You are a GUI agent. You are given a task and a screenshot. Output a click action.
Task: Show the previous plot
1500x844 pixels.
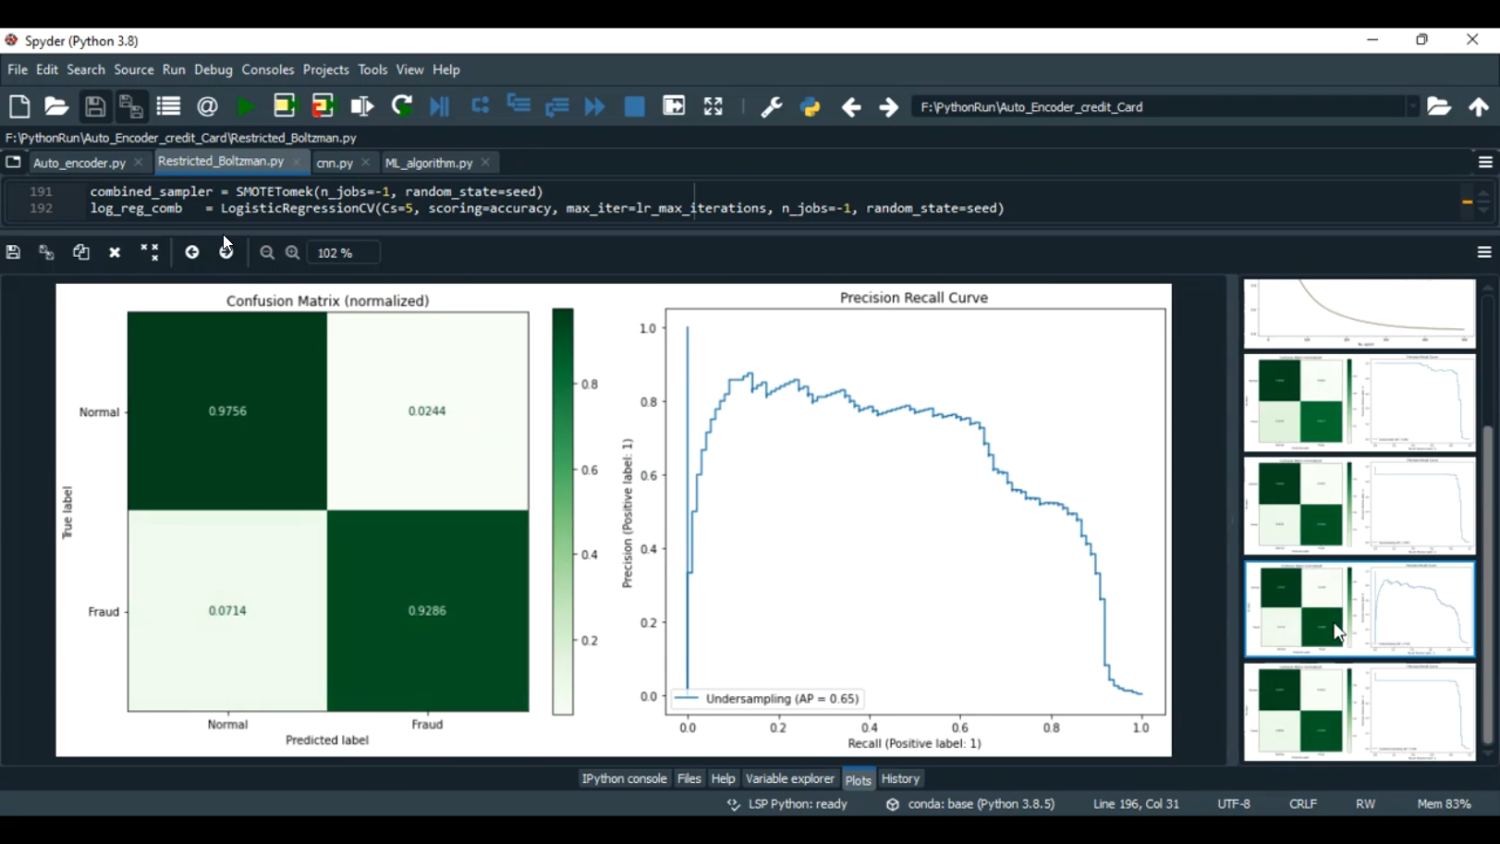pyautogui.click(x=192, y=253)
